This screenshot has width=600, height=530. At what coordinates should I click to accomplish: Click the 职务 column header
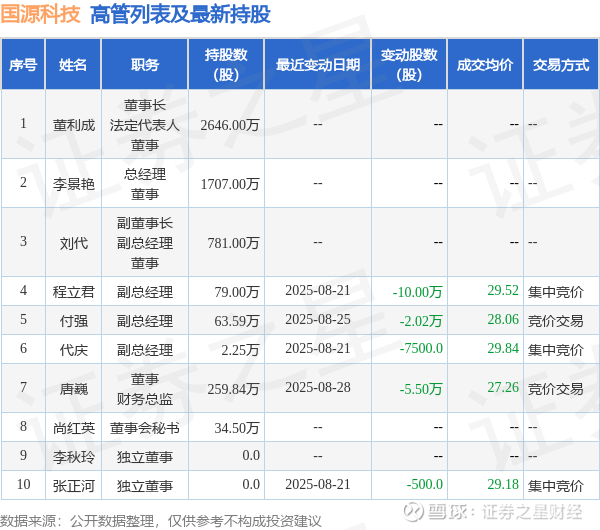[145, 64]
